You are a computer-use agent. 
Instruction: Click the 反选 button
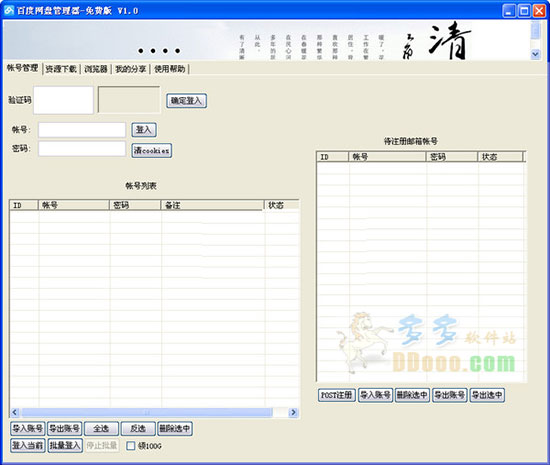tap(138, 429)
